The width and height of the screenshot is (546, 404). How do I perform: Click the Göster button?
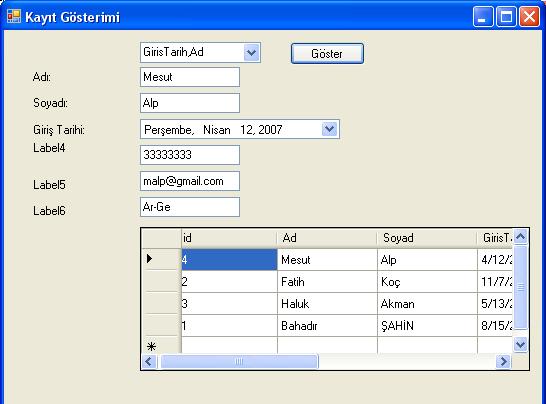(x=327, y=54)
